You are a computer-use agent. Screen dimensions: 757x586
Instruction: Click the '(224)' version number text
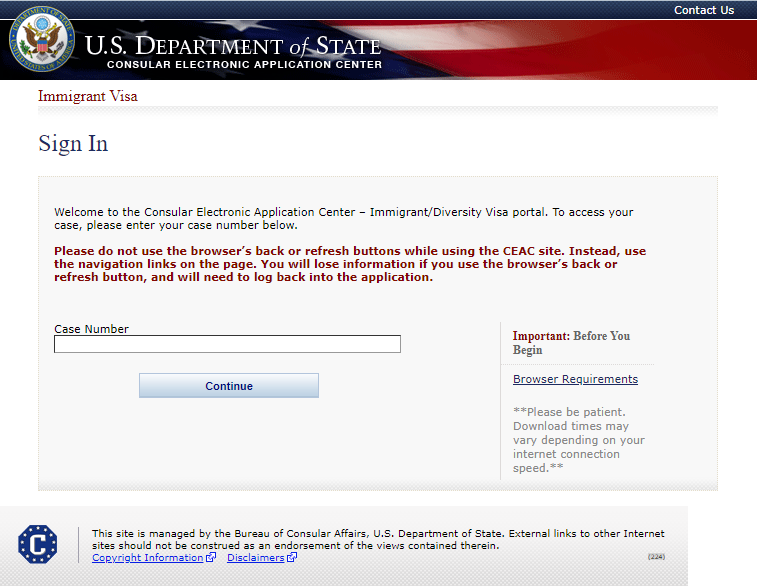pyautogui.click(x=657, y=557)
